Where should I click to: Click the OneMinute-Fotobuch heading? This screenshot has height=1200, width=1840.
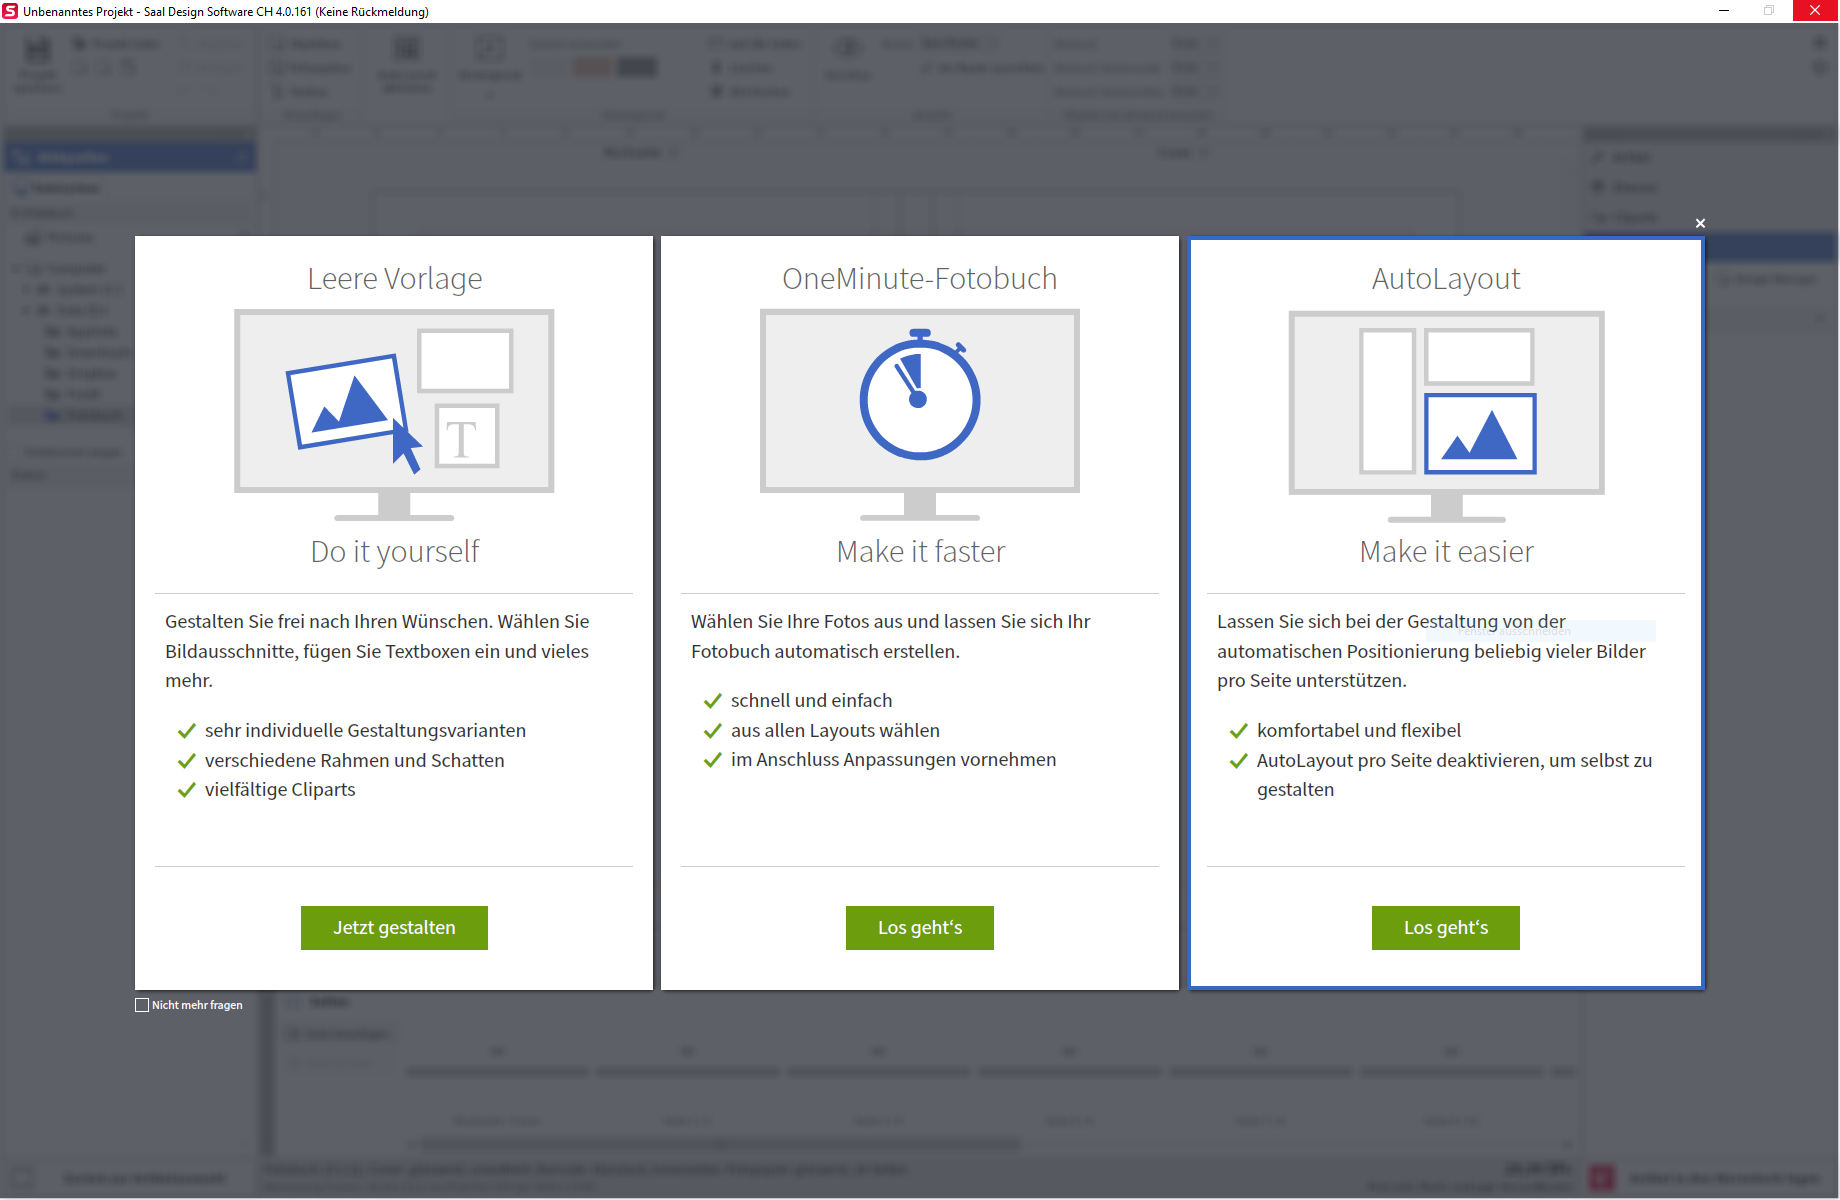[920, 278]
